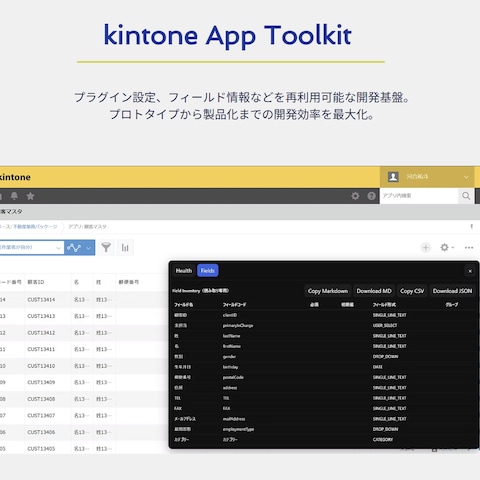Image resolution: width=480 pixels, height=480 pixels.
Task: Open the three-dots more options menu
Action: [469, 248]
